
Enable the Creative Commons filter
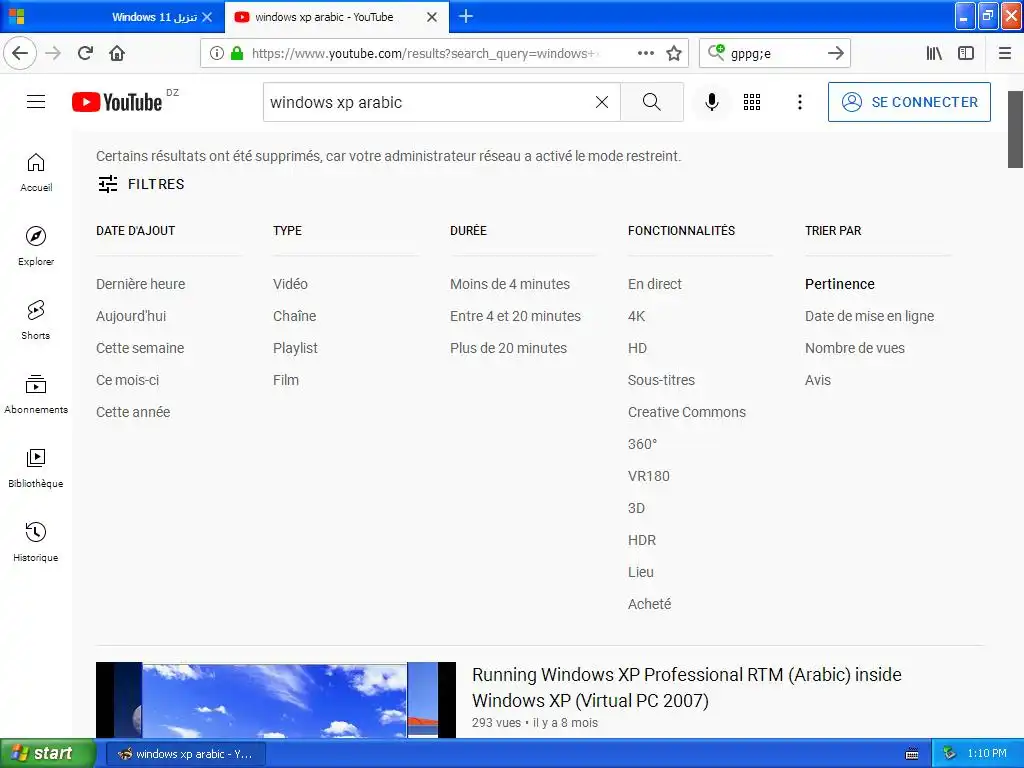tap(686, 412)
